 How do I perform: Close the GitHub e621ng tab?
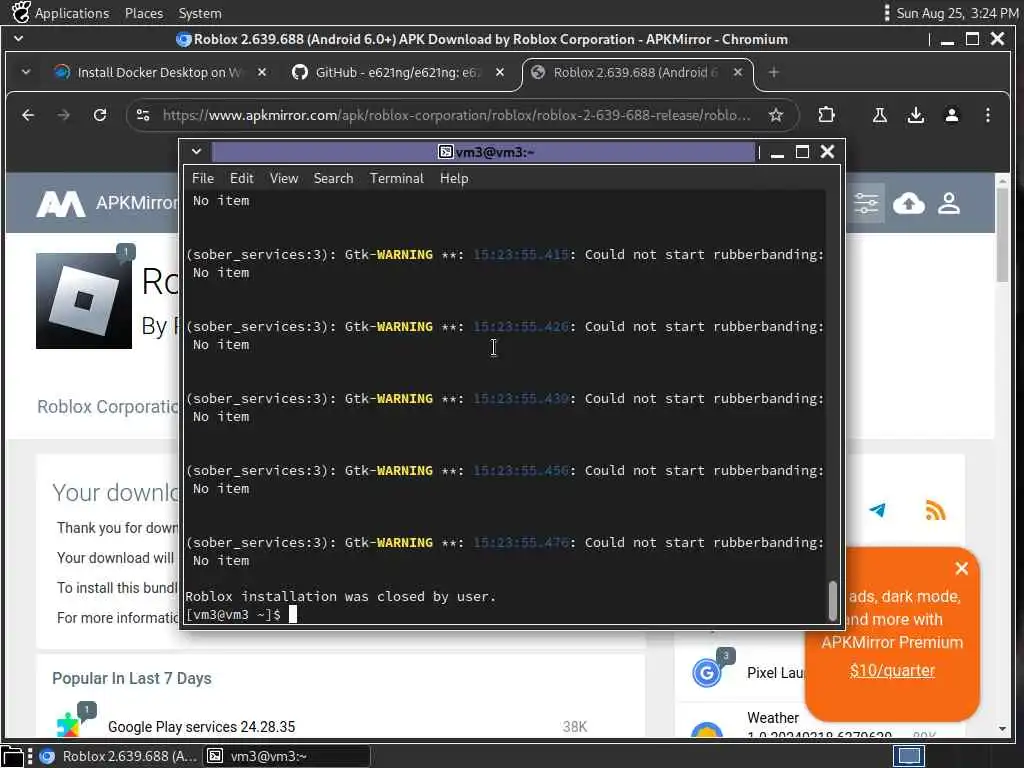pos(500,72)
